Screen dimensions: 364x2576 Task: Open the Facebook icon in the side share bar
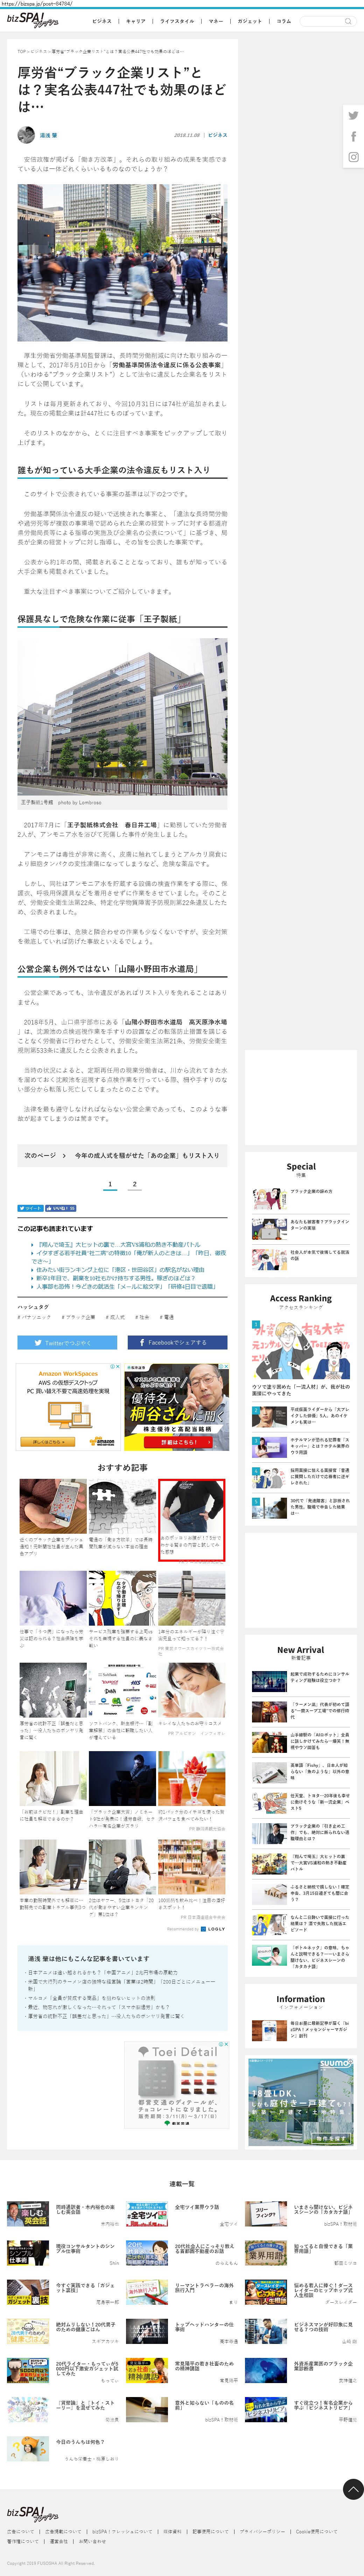(x=353, y=136)
